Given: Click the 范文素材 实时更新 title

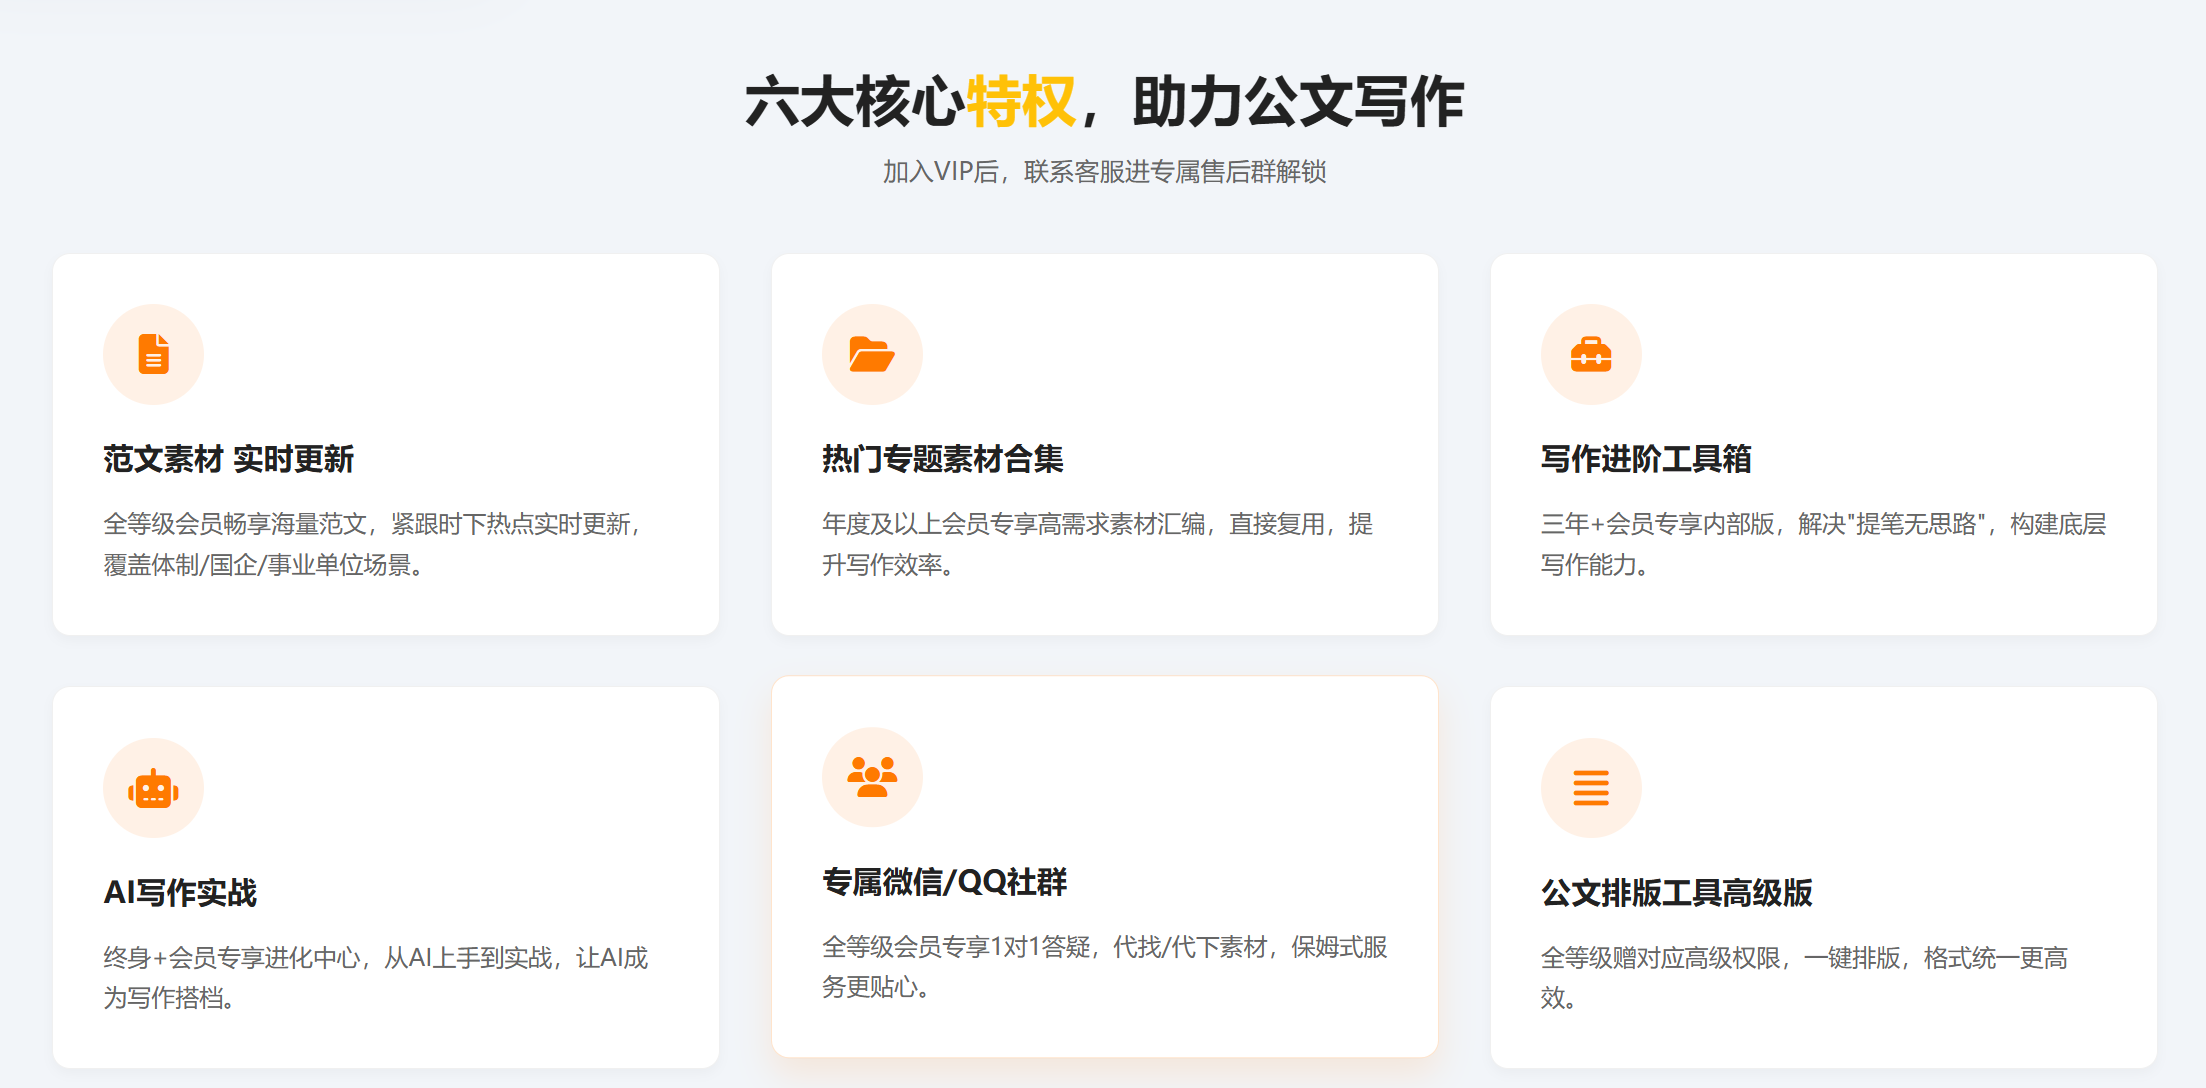Looking at the screenshot, I should (x=228, y=459).
